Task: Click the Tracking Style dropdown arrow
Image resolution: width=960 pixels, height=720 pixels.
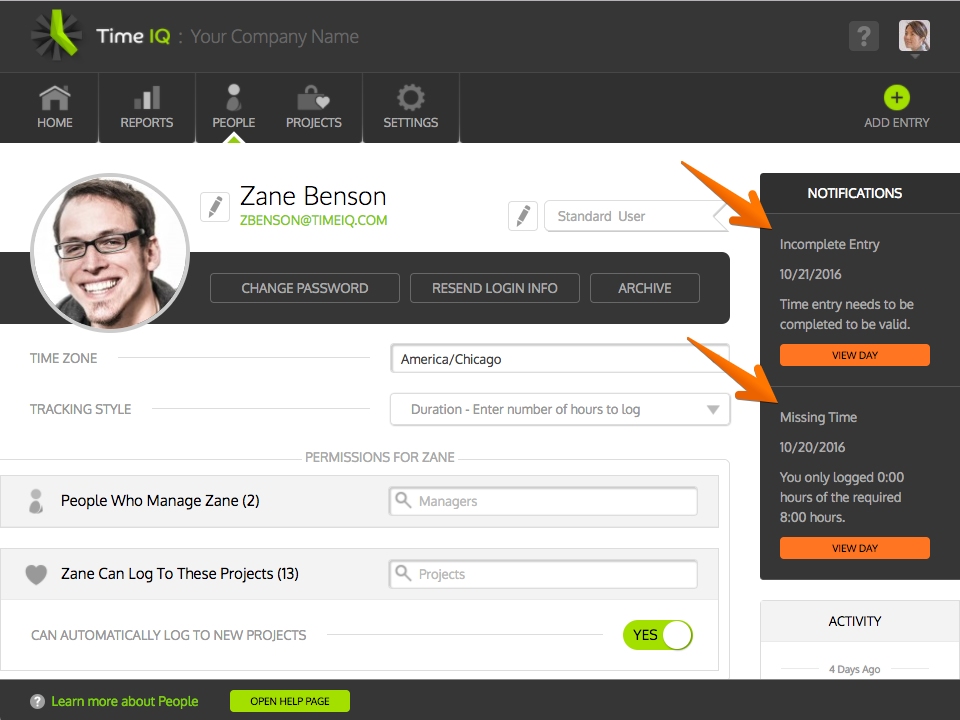Action: click(713, 410)
